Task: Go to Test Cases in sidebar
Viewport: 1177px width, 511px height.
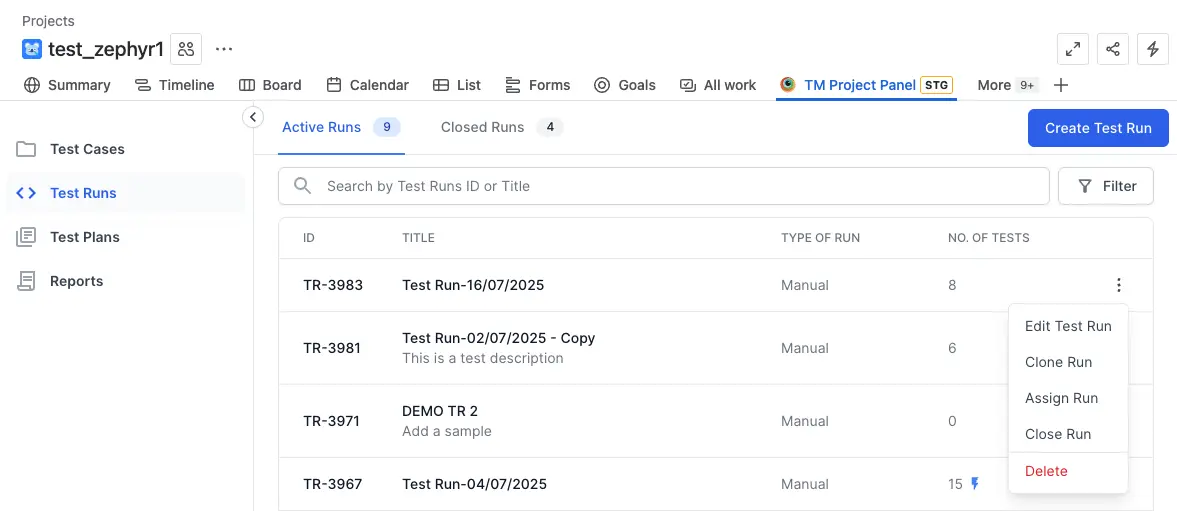Action: 87,149
